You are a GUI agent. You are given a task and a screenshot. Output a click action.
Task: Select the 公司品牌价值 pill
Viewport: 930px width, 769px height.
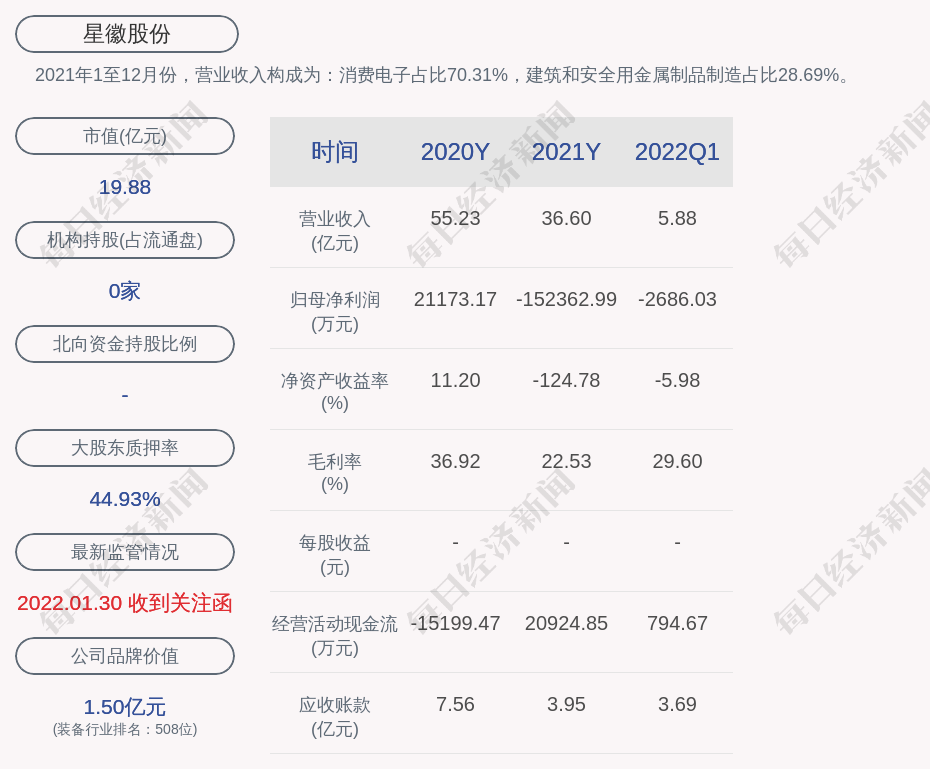coord(125,656)
